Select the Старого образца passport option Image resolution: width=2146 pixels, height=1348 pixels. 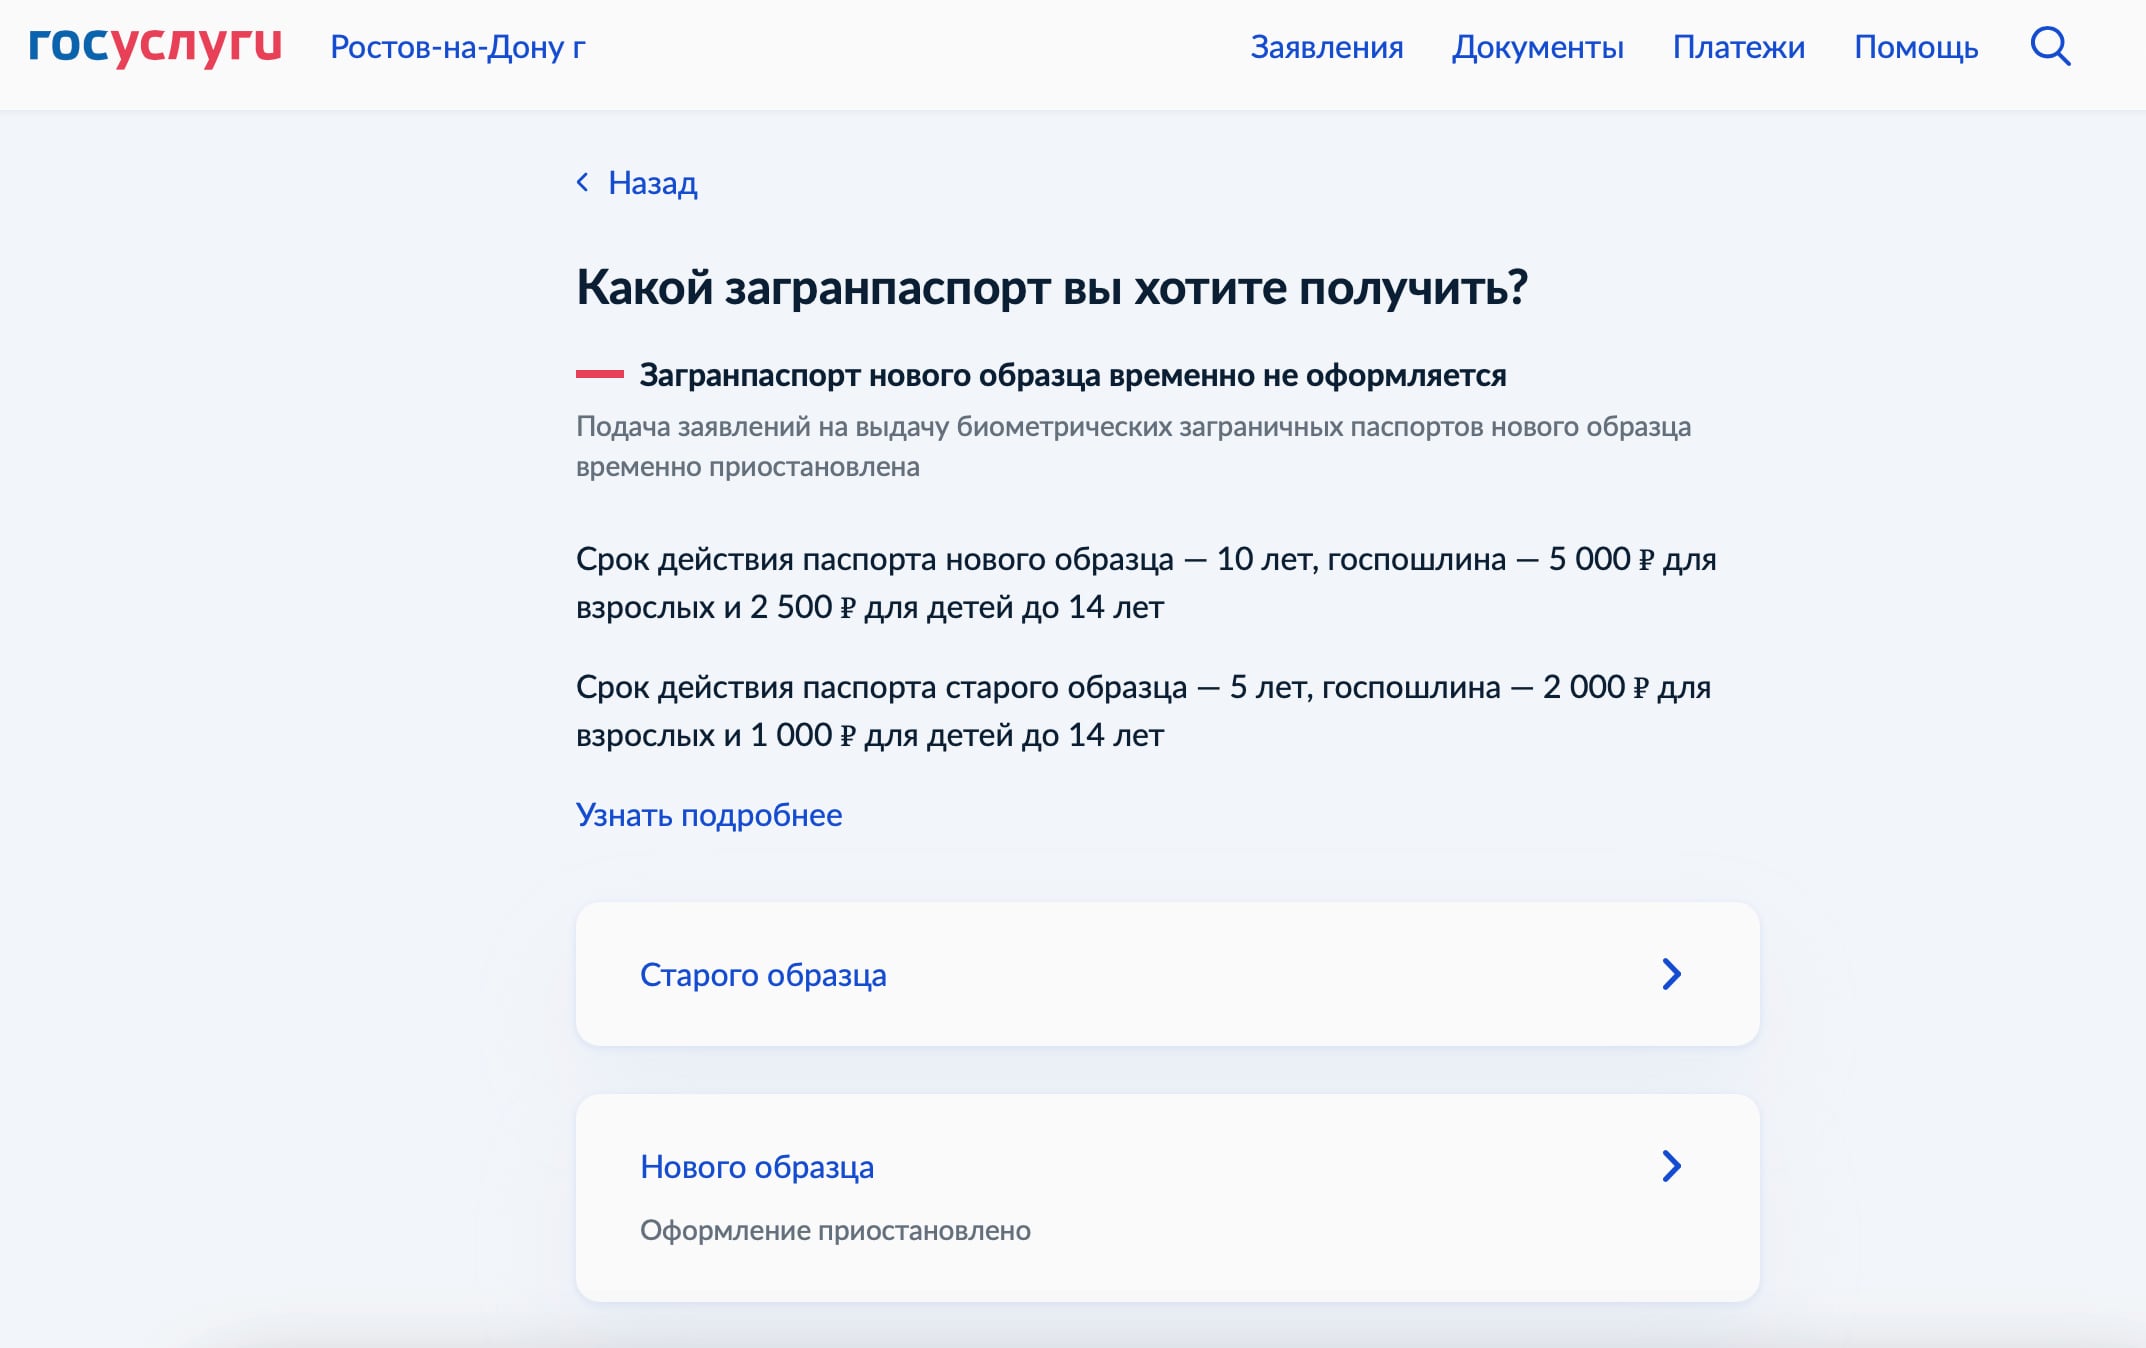[x=764, y=973]
